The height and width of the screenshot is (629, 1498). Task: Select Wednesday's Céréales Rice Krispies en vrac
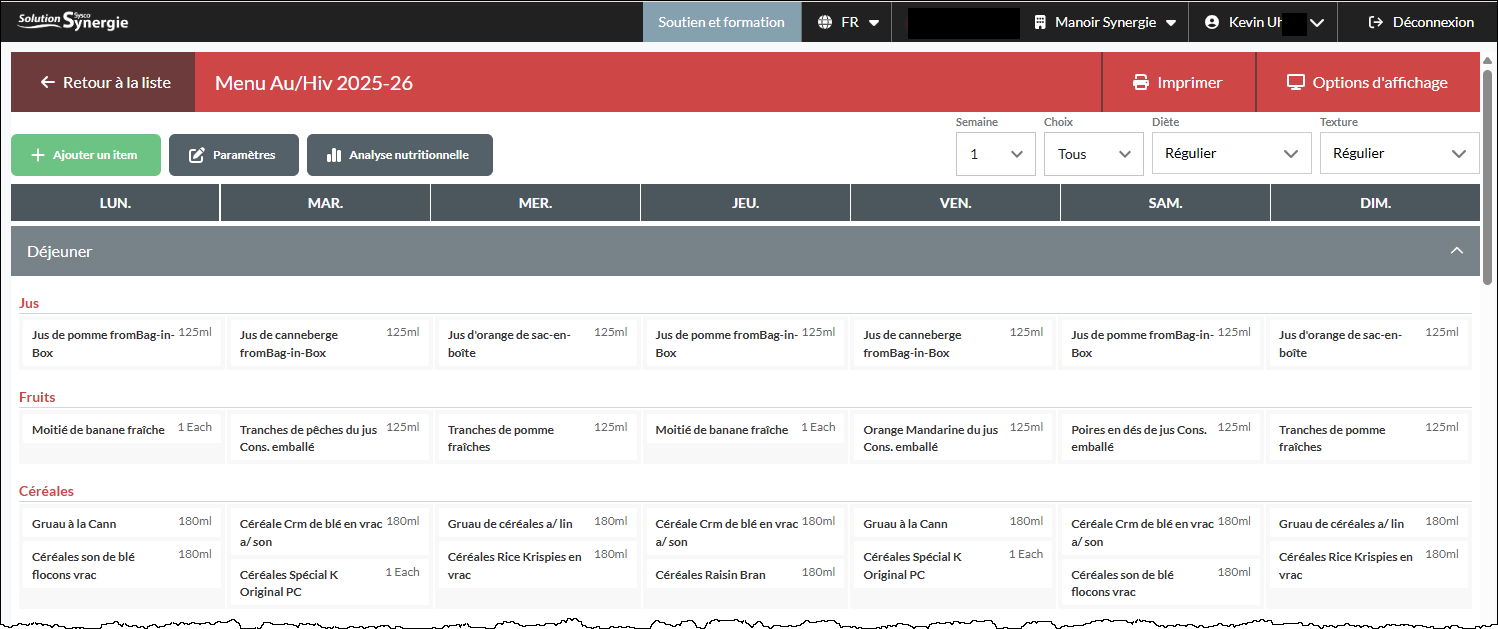[537, 565]
